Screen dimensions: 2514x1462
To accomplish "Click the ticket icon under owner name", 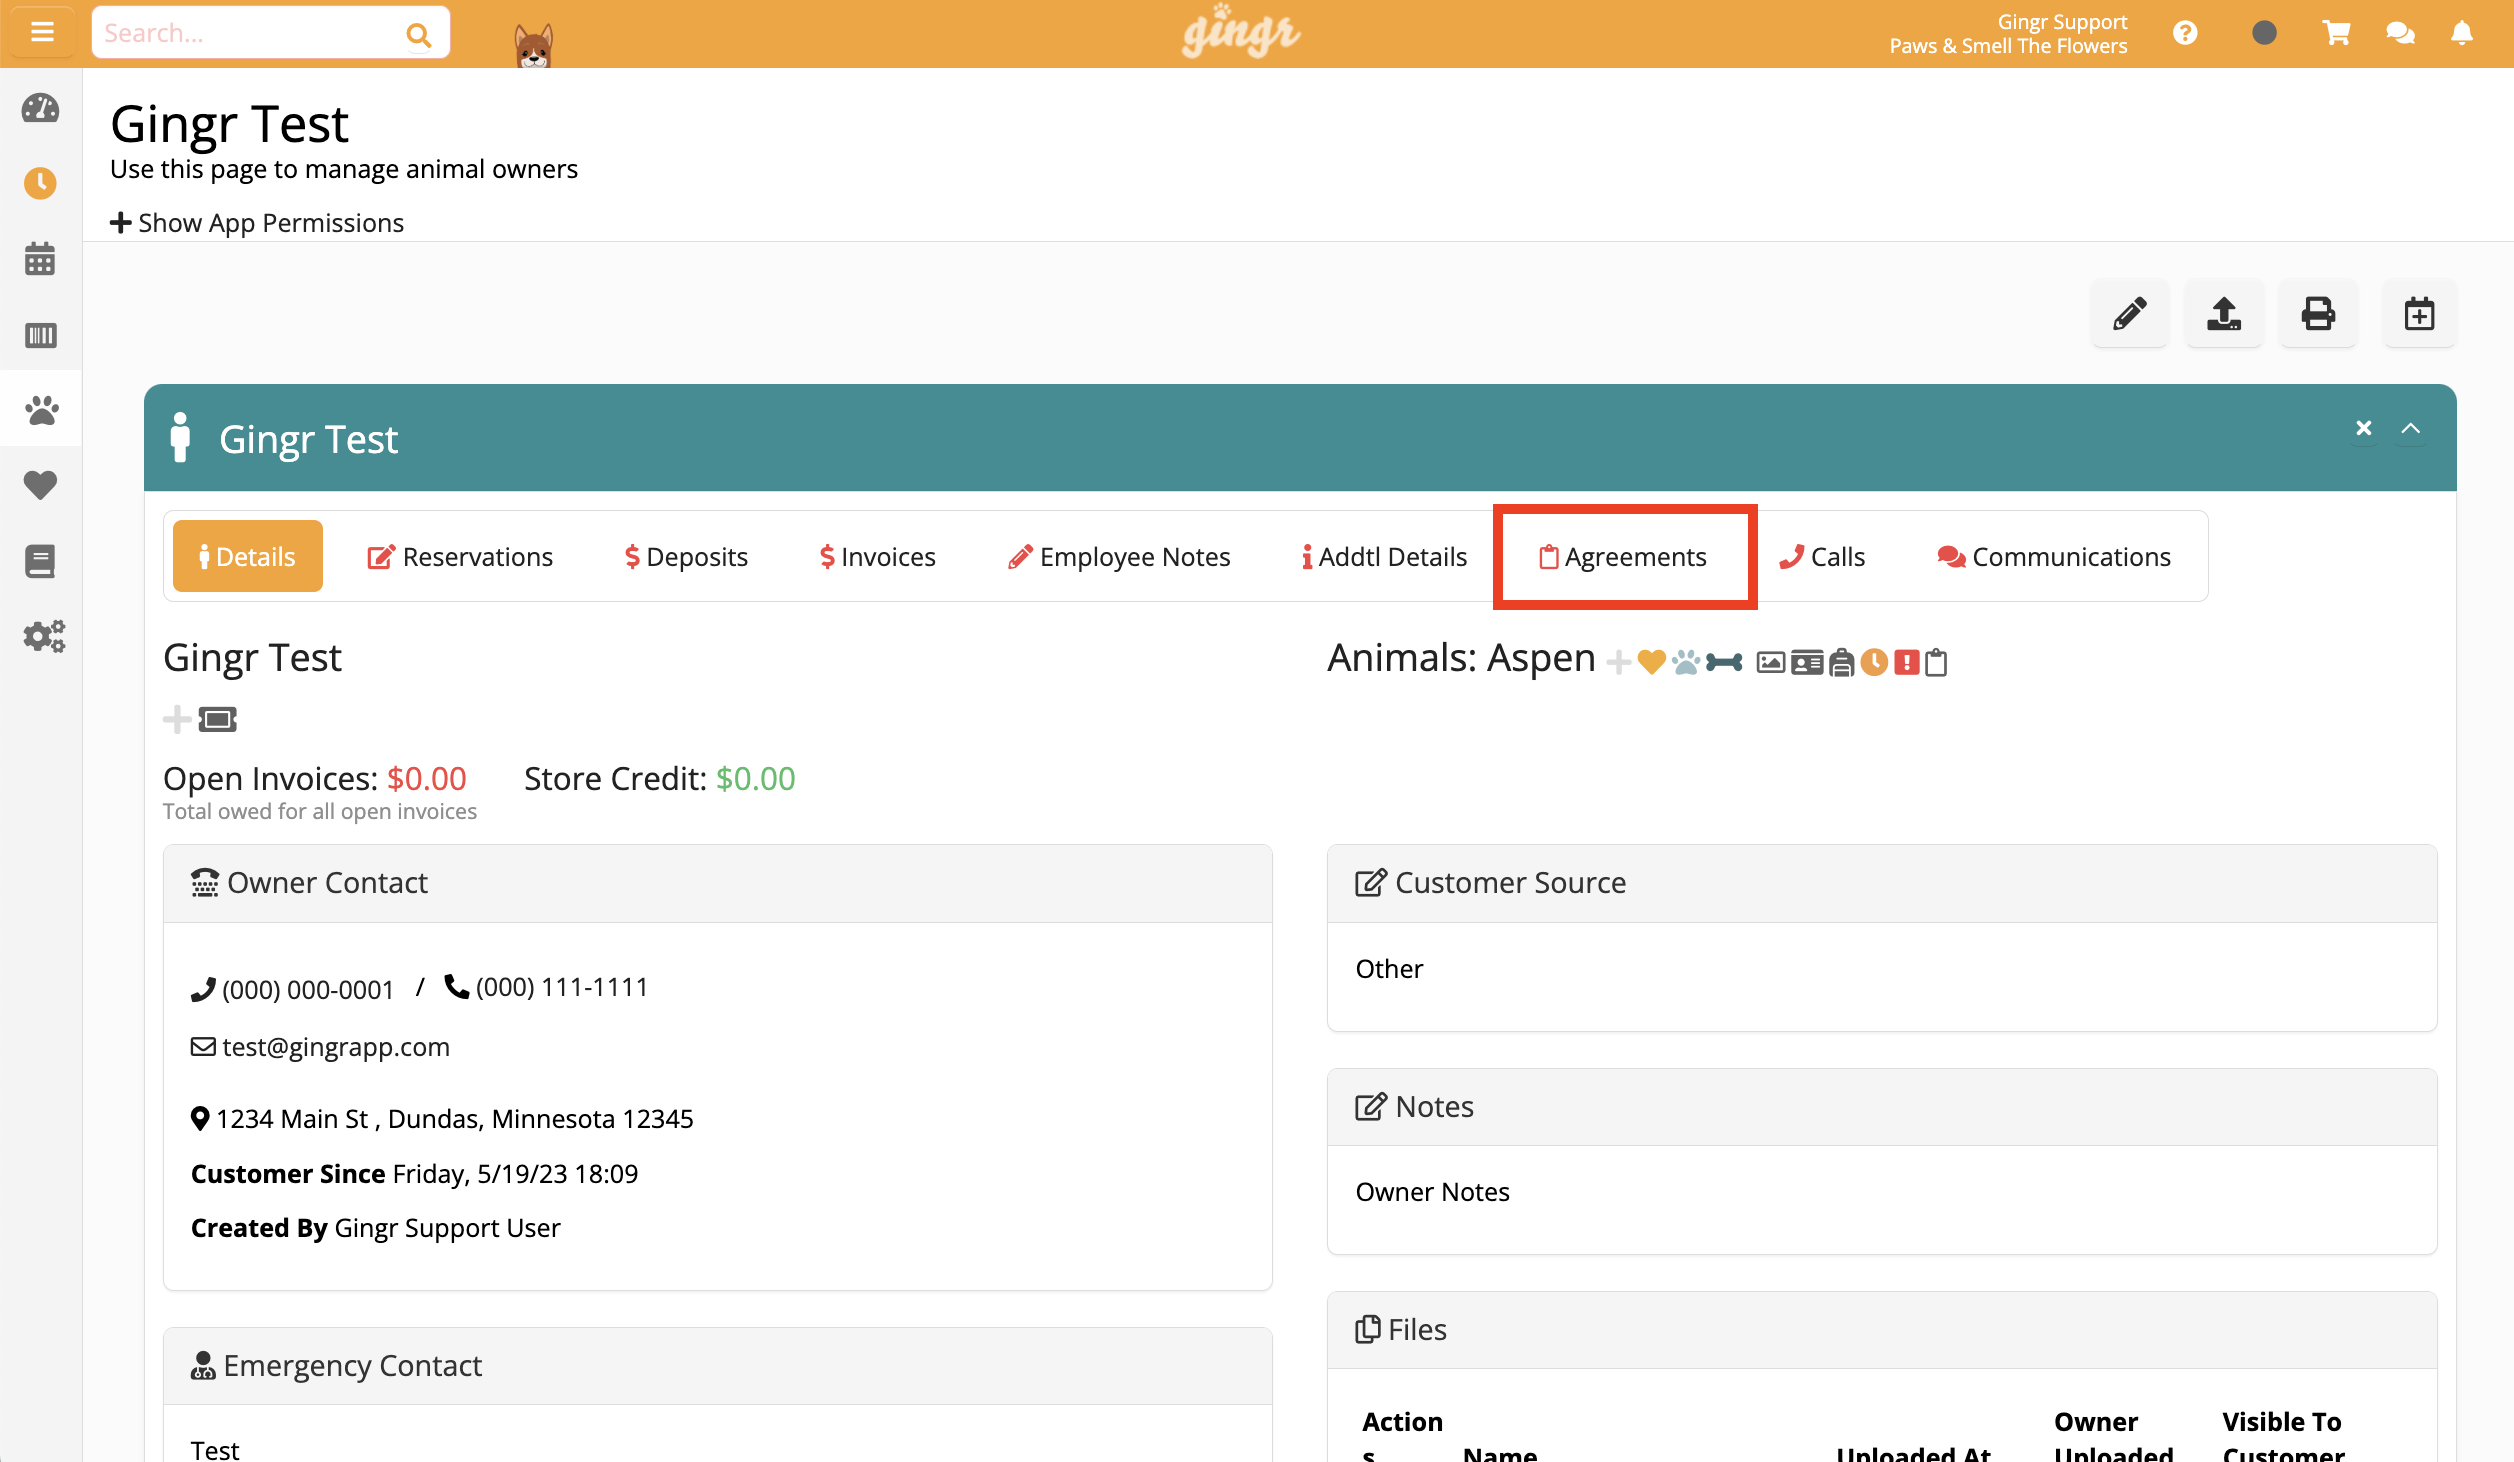I will (x=217, y=719).
